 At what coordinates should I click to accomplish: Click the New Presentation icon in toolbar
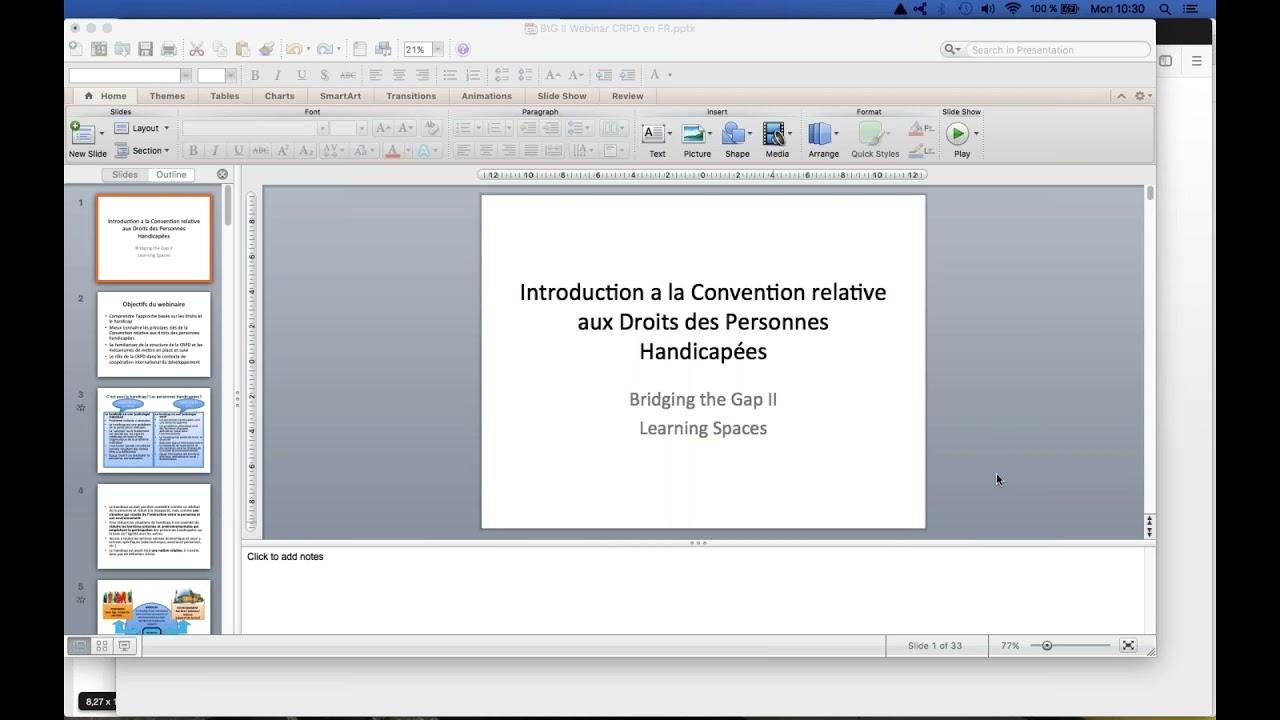point(76,49)
